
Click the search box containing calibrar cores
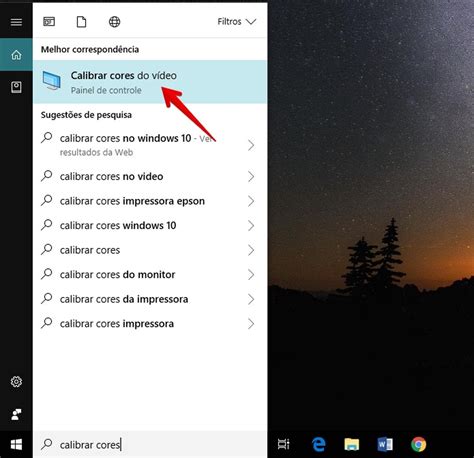150,445
